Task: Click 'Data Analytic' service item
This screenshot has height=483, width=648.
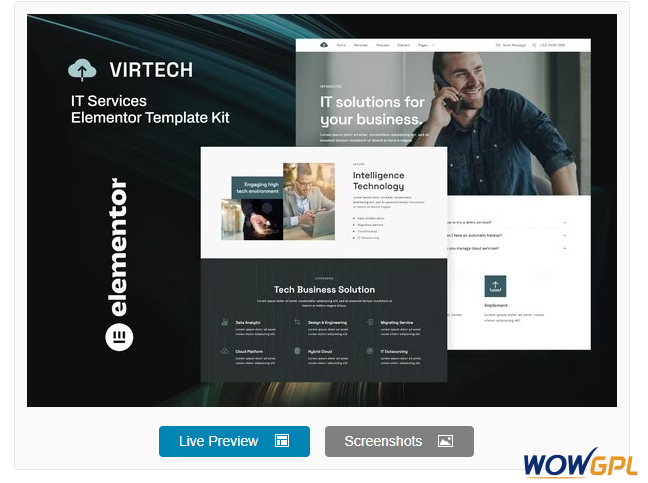Action: point(248,323)
